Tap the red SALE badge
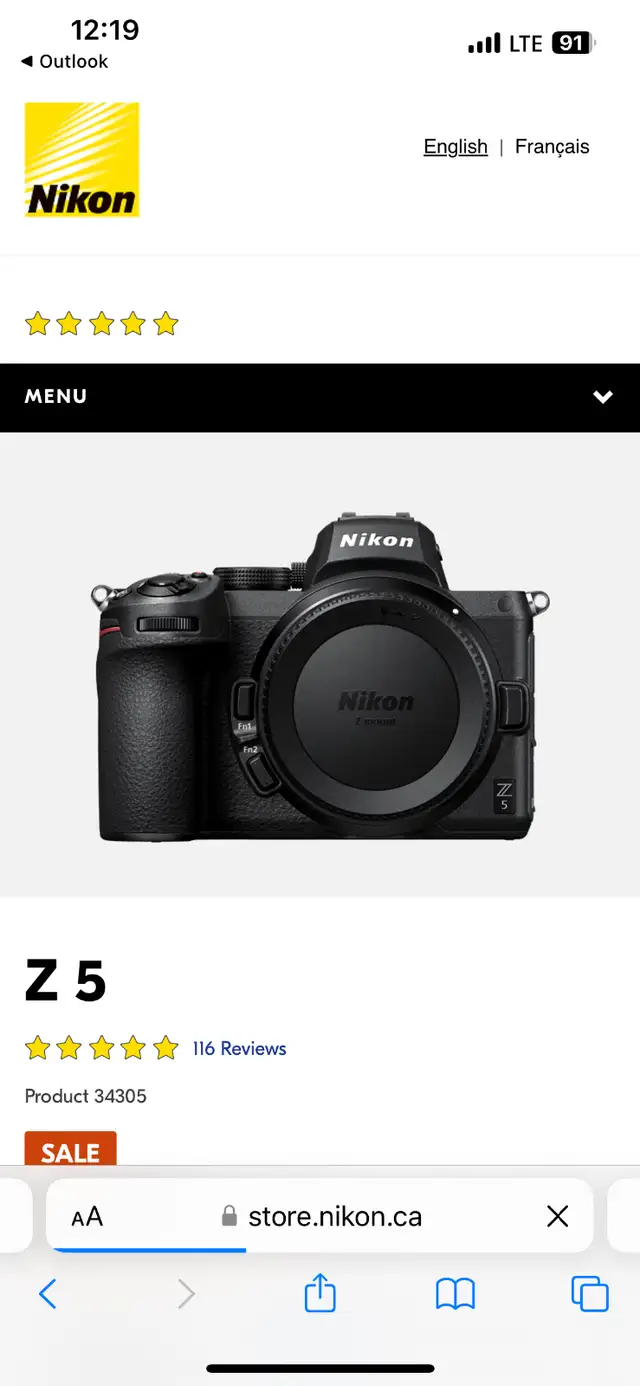The image size is (640, 1386). click(x=70, y=1149)
